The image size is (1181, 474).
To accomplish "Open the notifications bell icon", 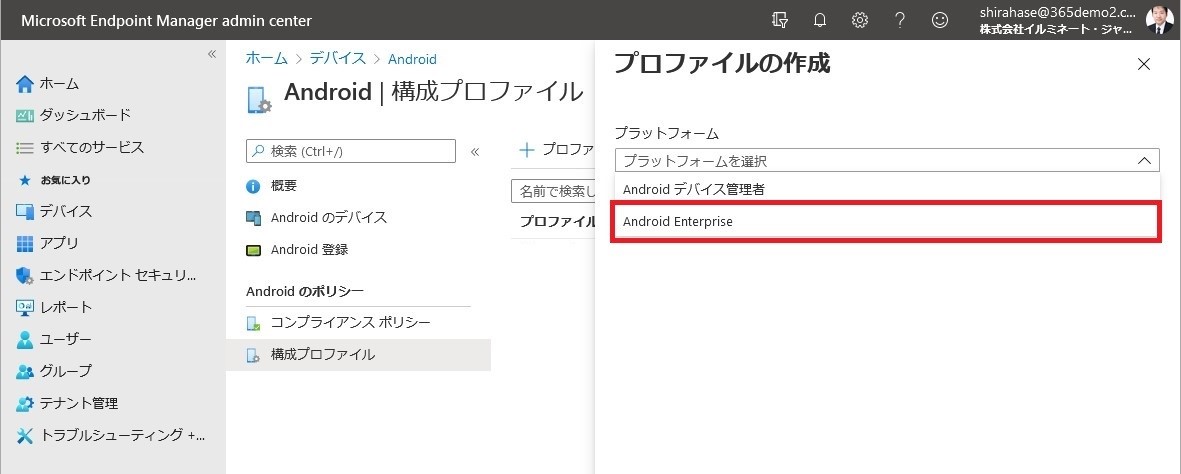I will point(820,20).
